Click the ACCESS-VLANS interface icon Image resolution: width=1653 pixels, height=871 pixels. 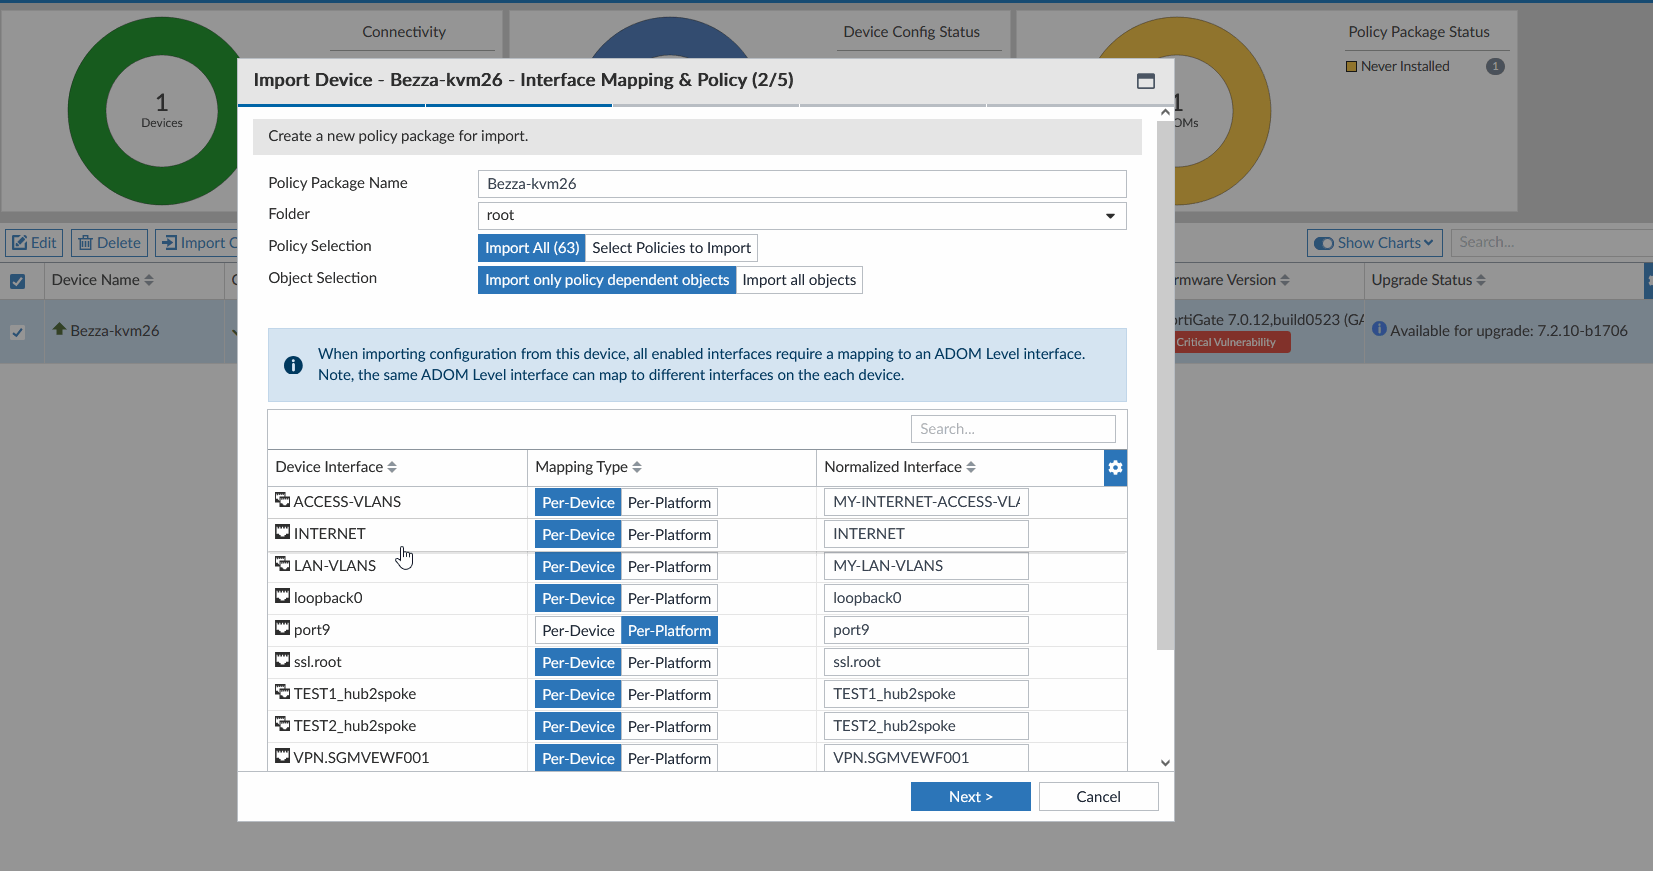click(283, 500)
